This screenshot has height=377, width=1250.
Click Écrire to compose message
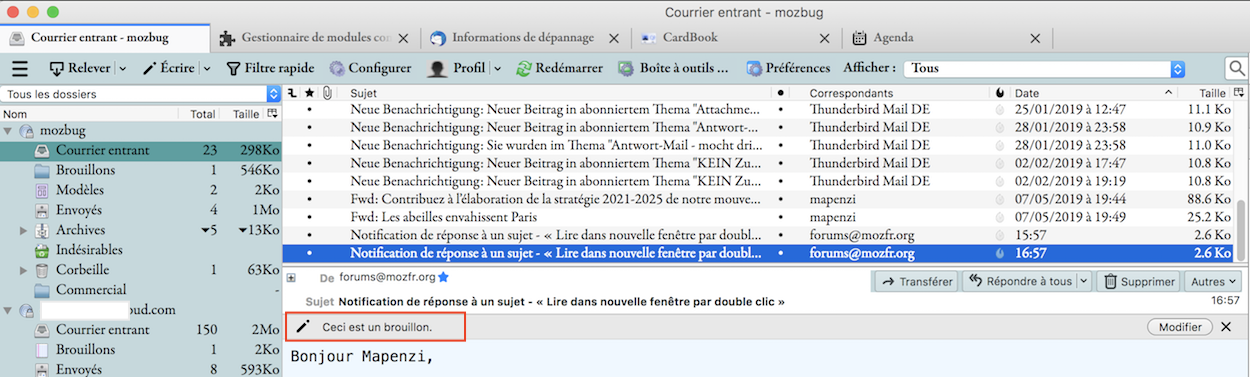(168, 68)
